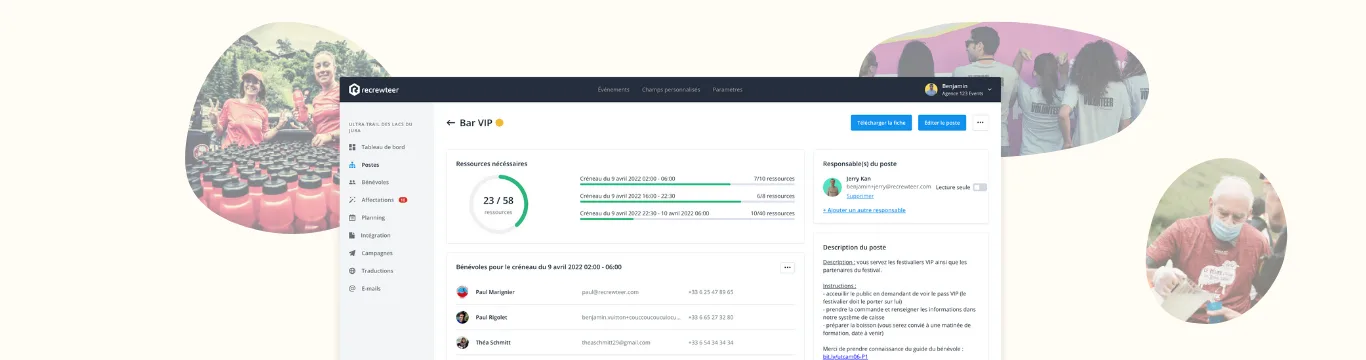Click paul@recrewteer.com email
The width and height of the screenshot is (1366, 360).
click(x=610, y=292)
